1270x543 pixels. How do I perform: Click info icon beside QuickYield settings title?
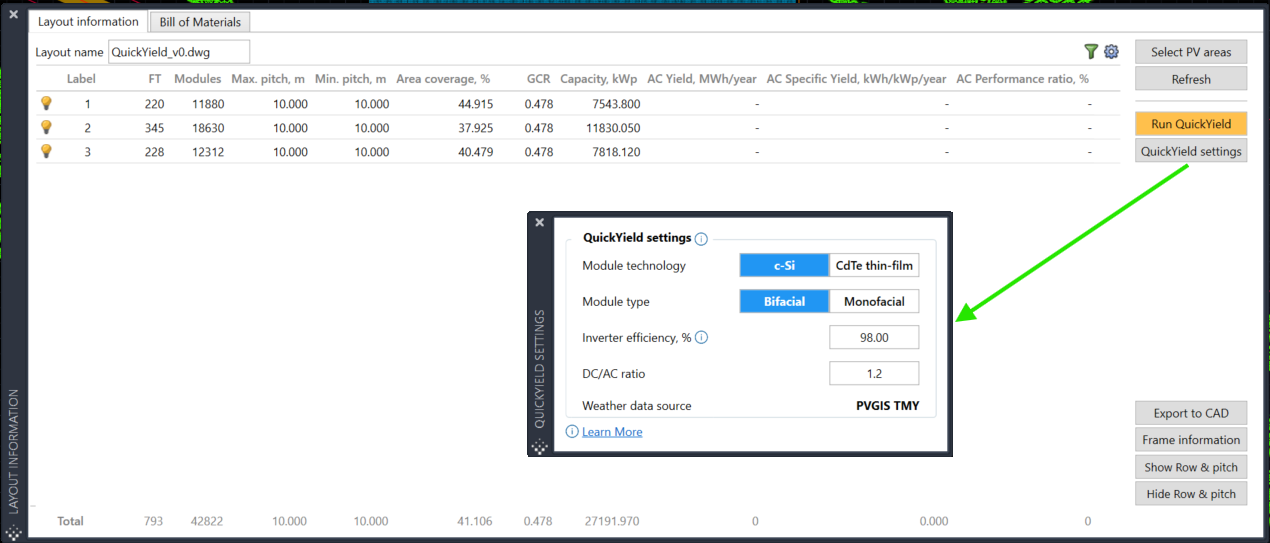(701, 239)
